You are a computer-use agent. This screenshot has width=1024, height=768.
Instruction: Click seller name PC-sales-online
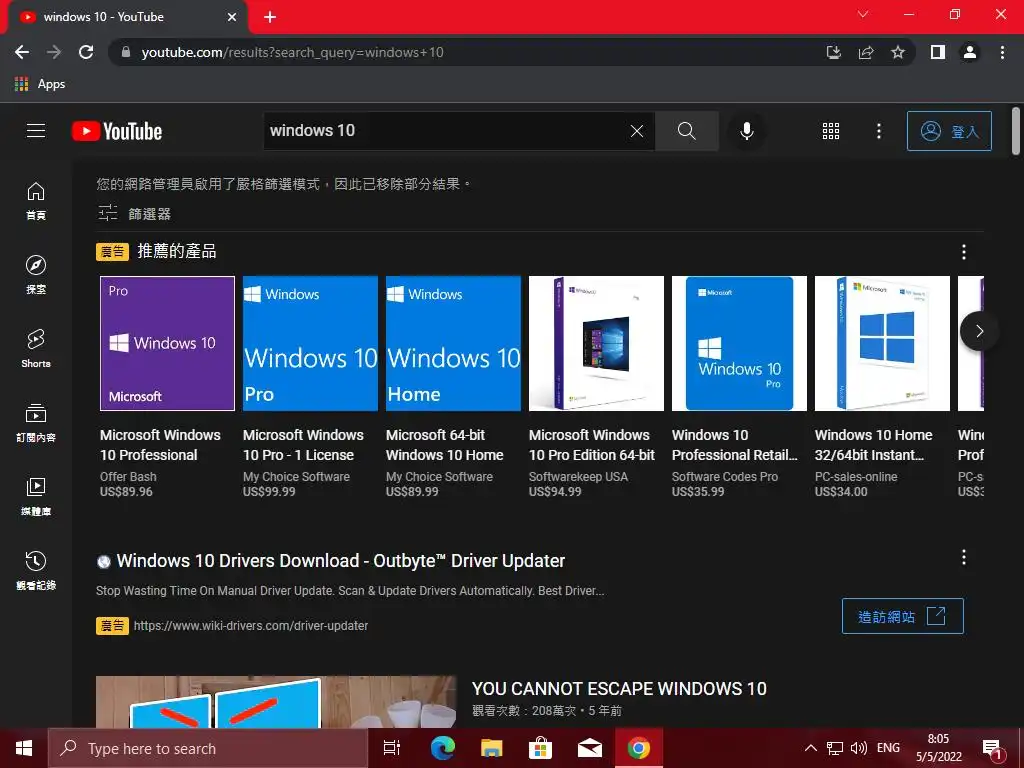(856, 477)
